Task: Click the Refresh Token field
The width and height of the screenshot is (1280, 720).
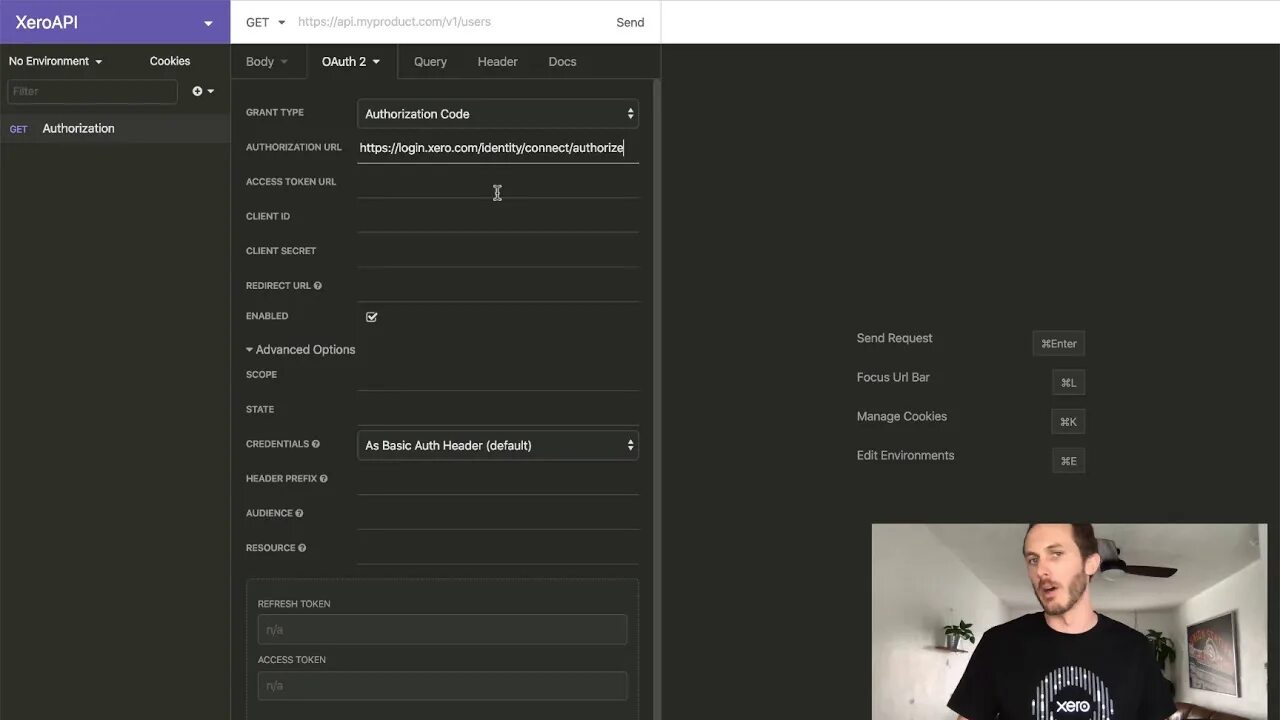Action: (442, 630)
